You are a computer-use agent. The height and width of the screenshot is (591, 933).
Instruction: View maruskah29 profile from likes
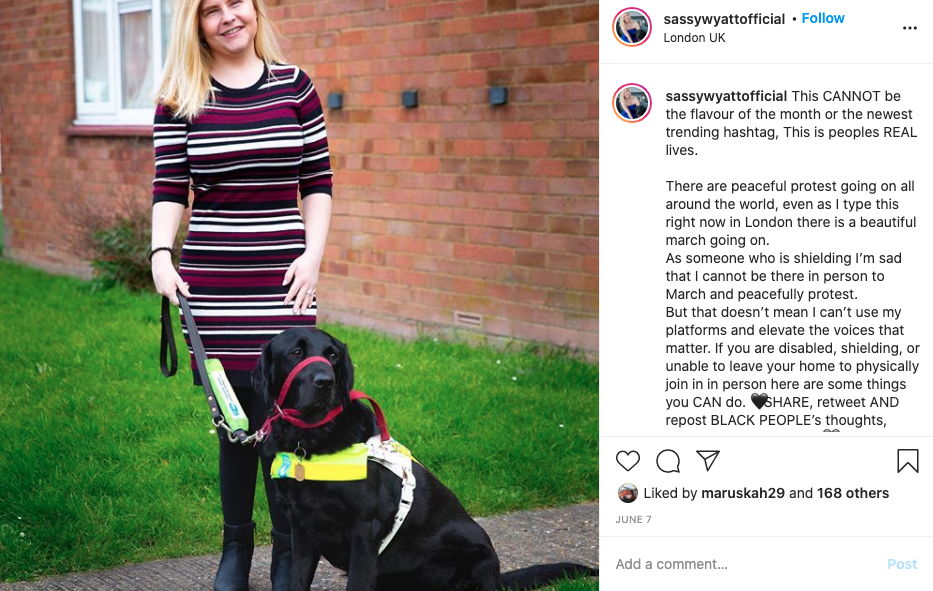[743, 493]
